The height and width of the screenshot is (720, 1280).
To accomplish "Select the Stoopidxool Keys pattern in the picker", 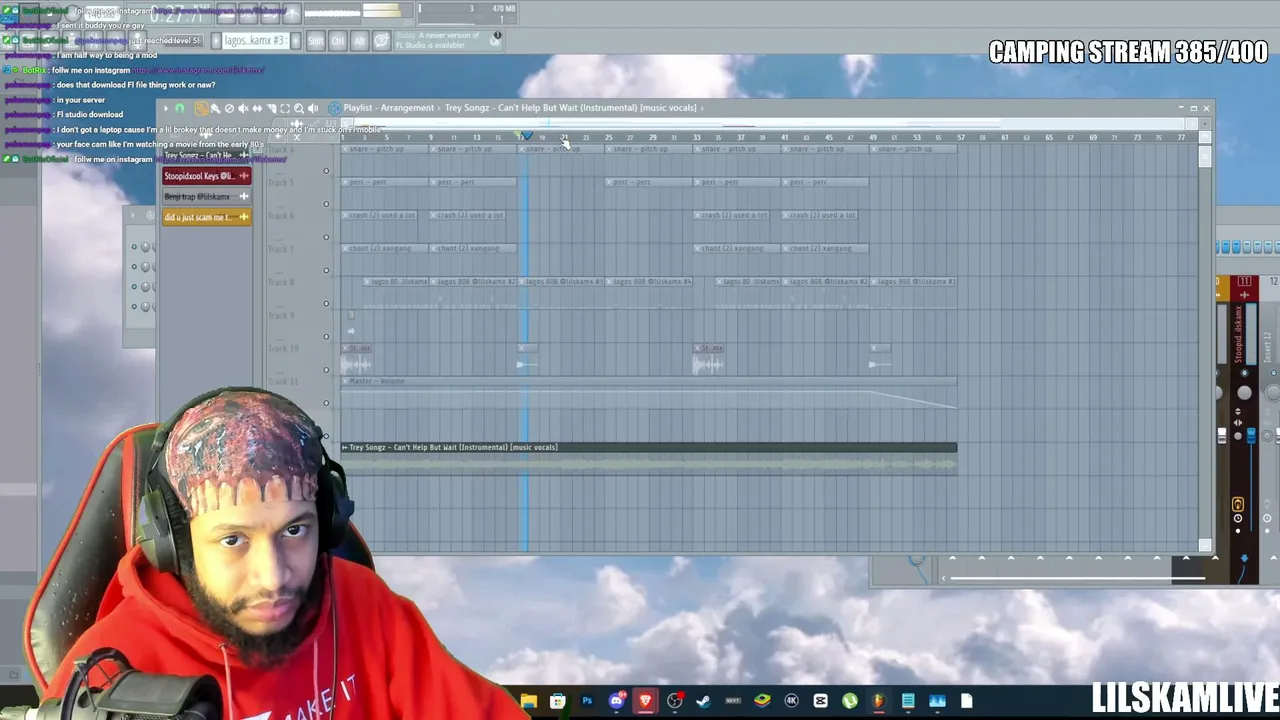I will pos(207,176).
